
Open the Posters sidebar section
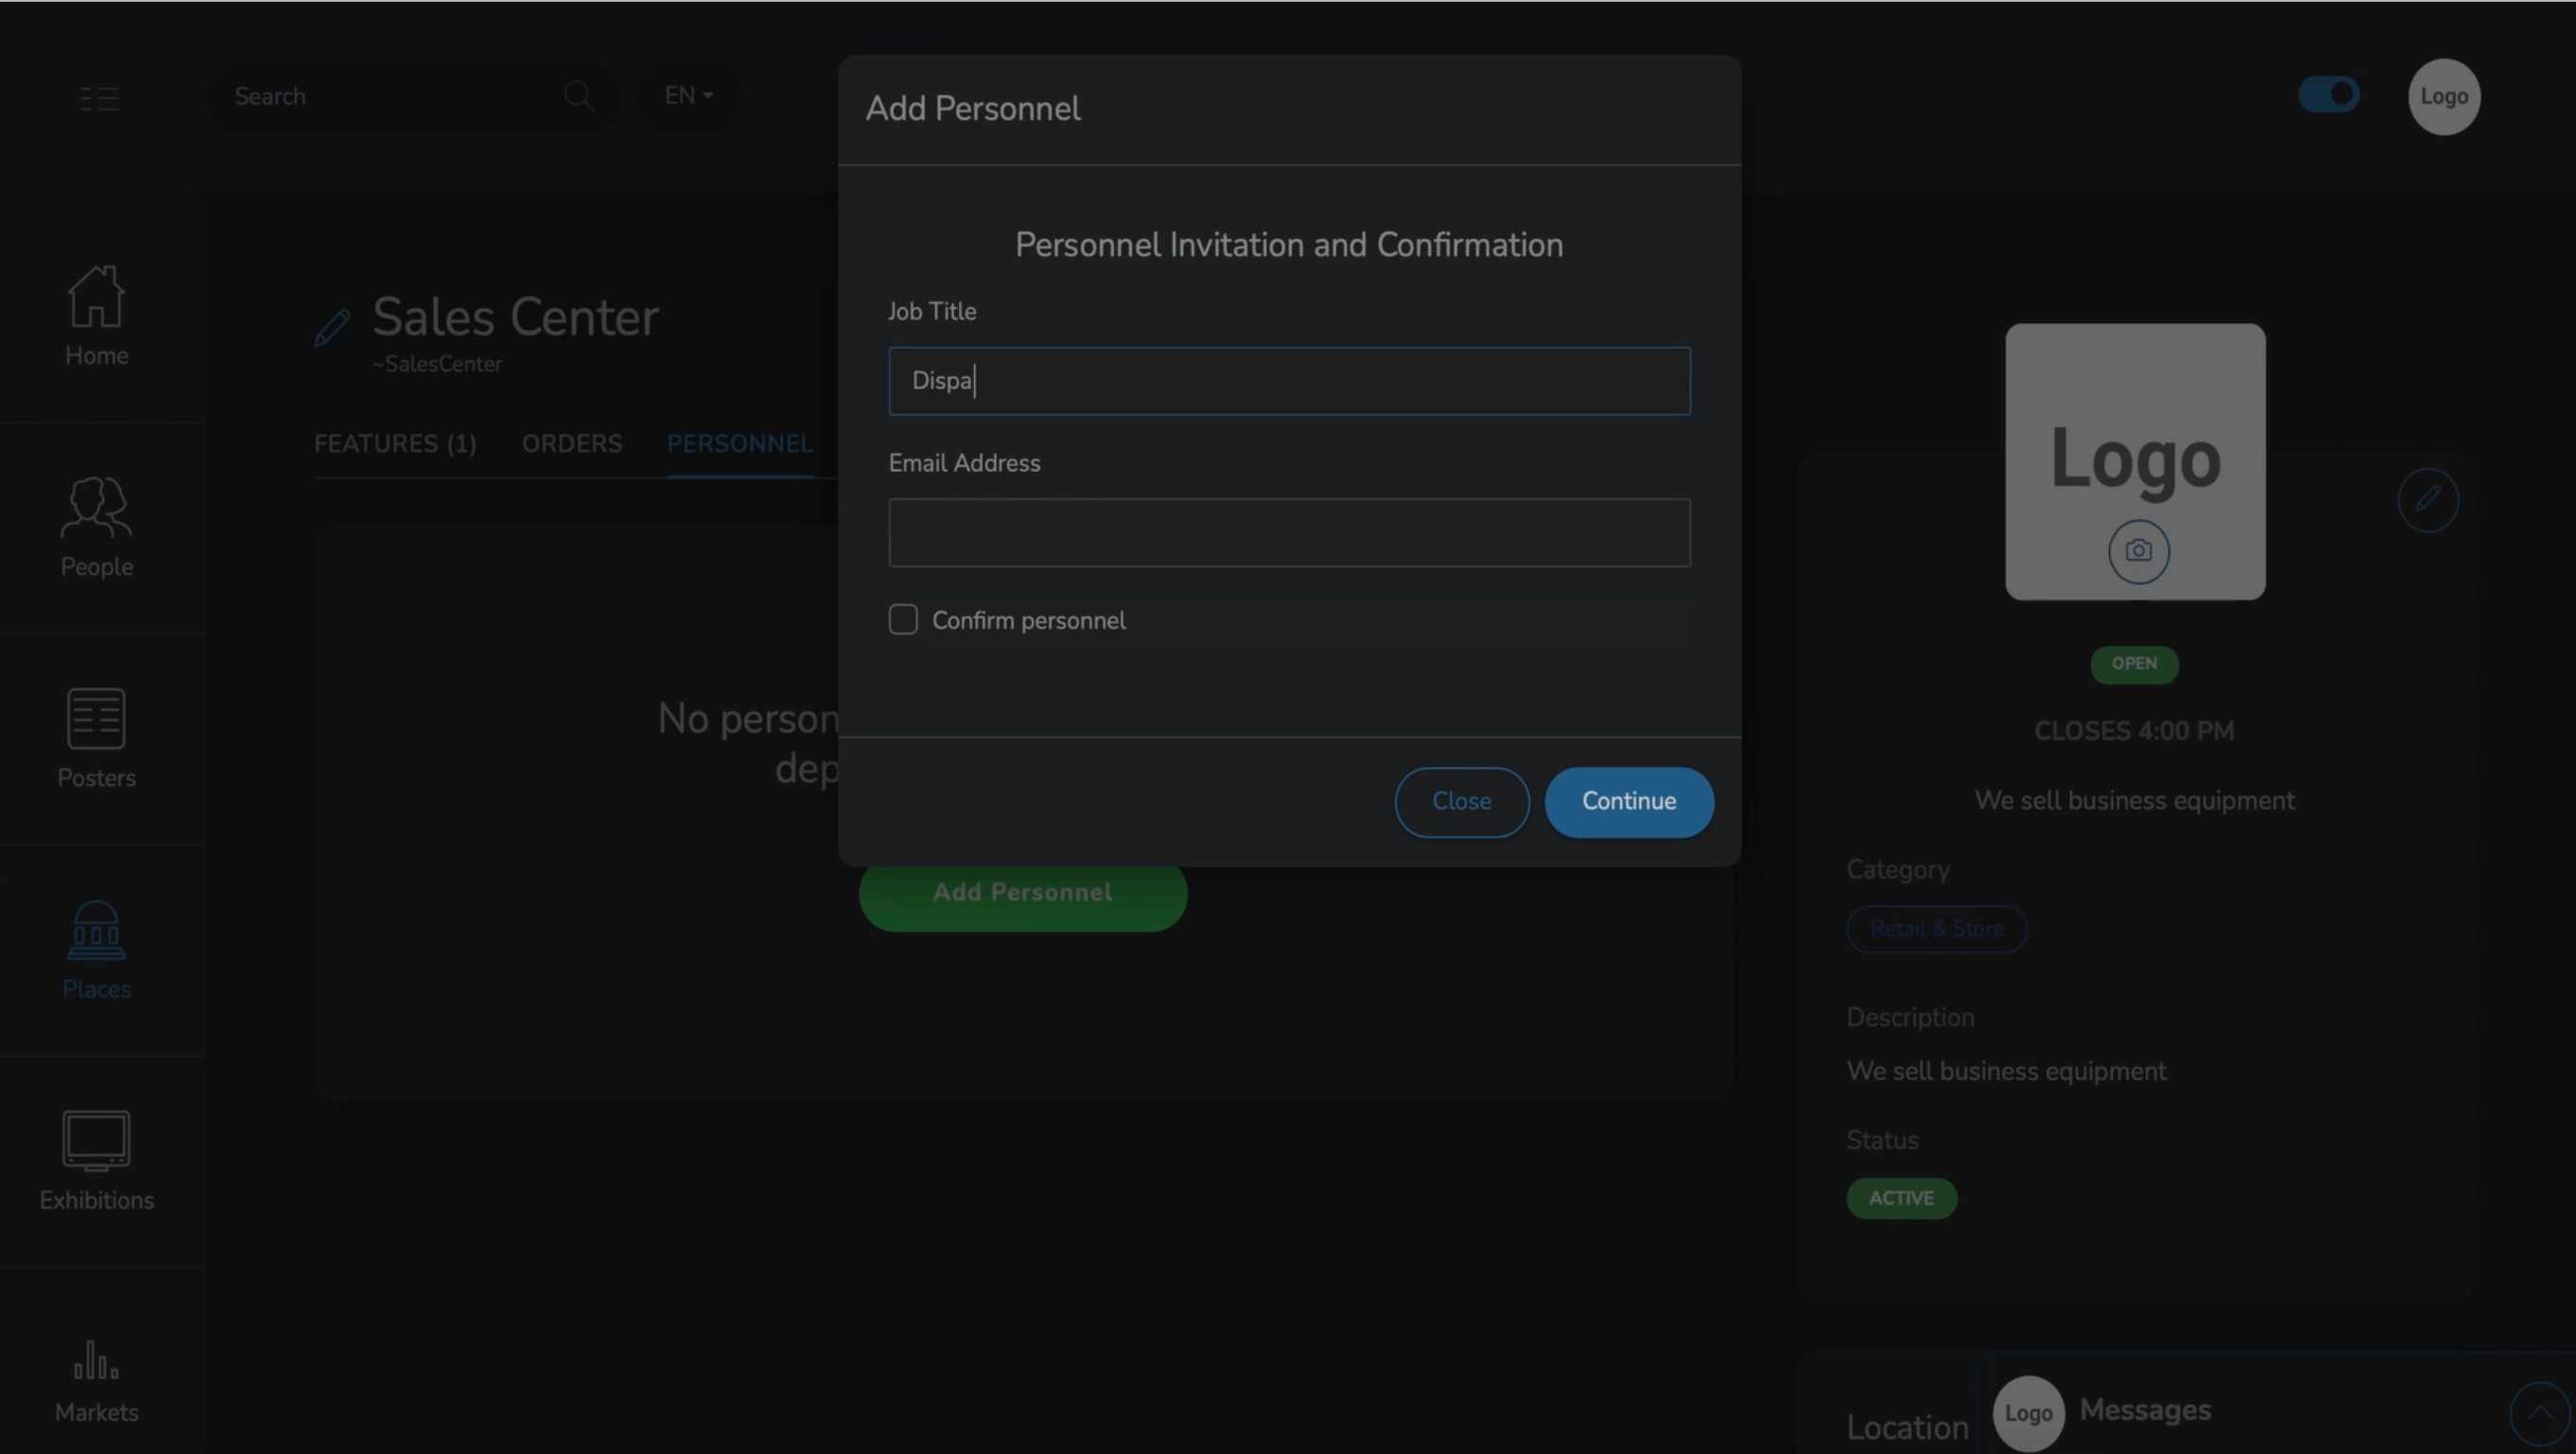pyautogui.click(x=96, y=719)
